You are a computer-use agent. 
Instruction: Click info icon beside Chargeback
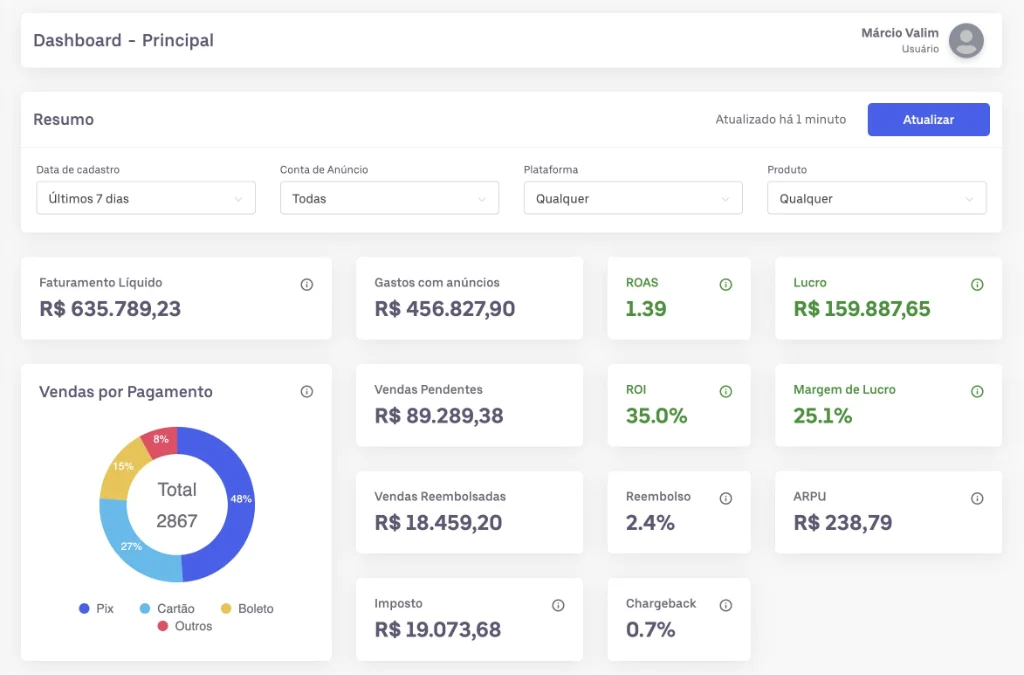click(x=726, y=605)
